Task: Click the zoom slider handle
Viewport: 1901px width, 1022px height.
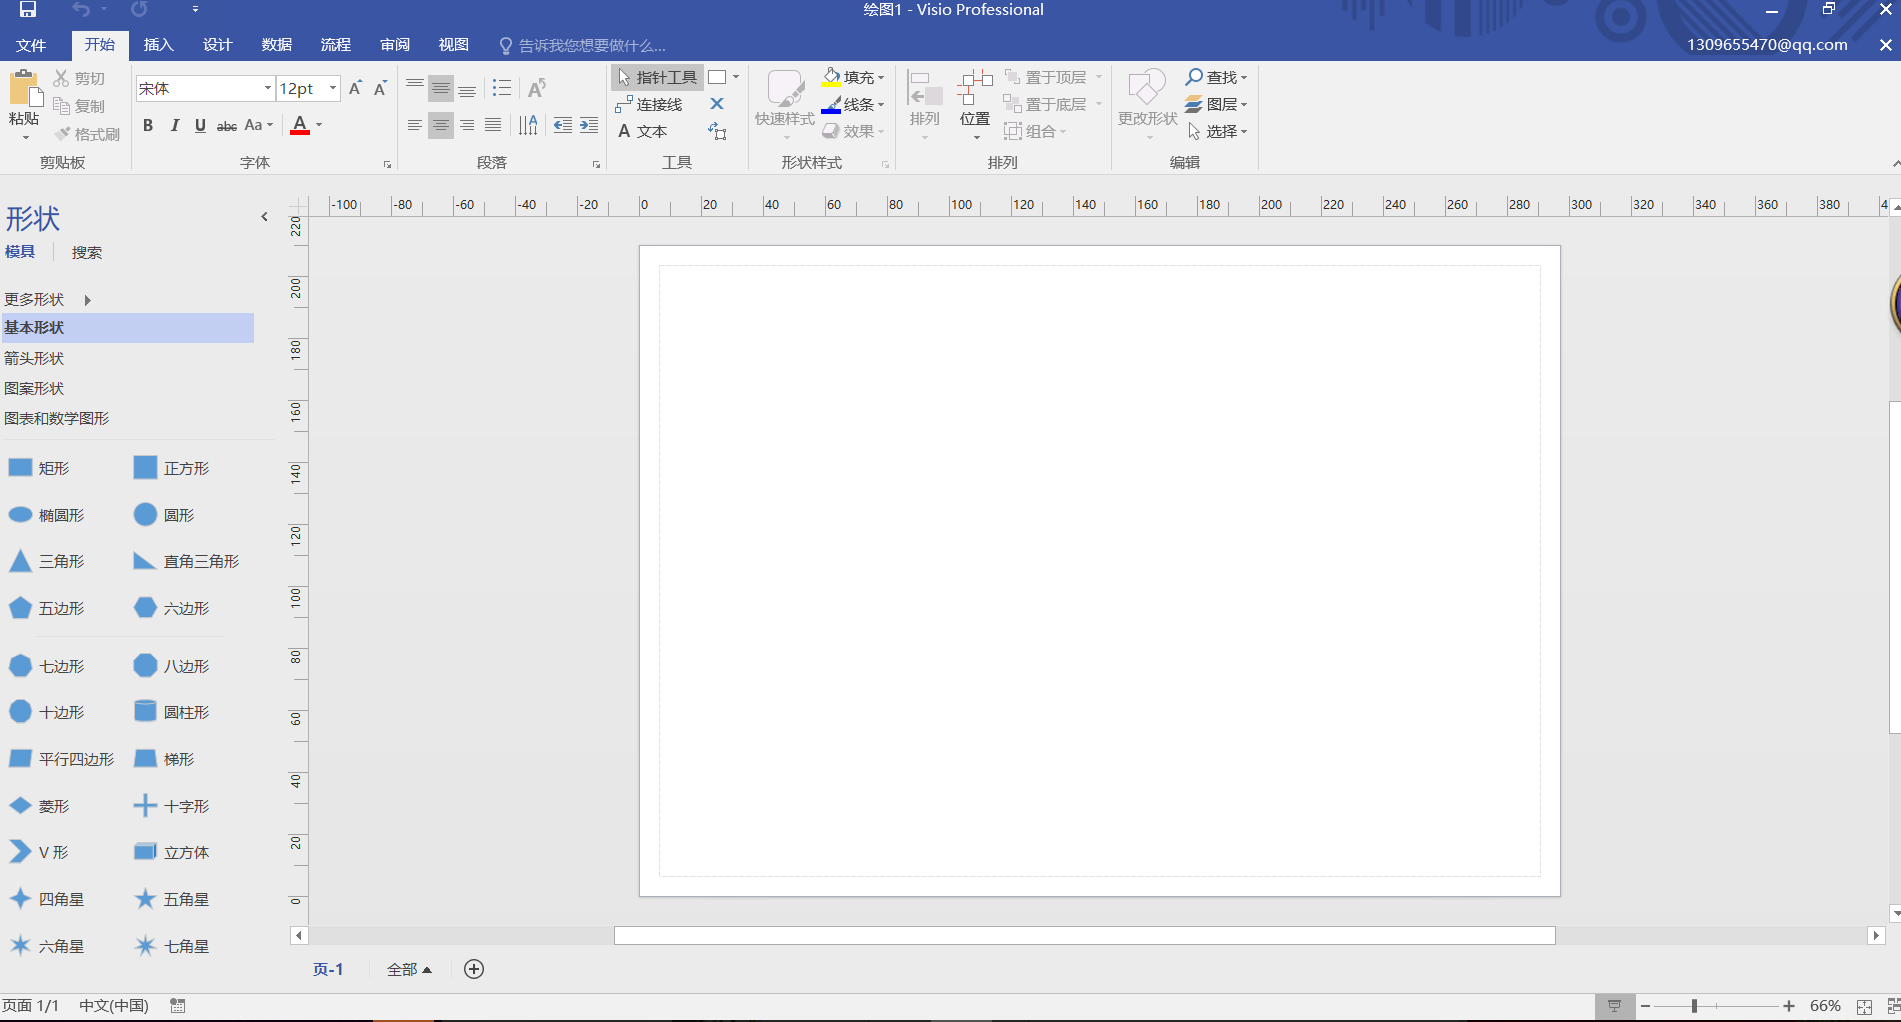Action: 1694,1006
